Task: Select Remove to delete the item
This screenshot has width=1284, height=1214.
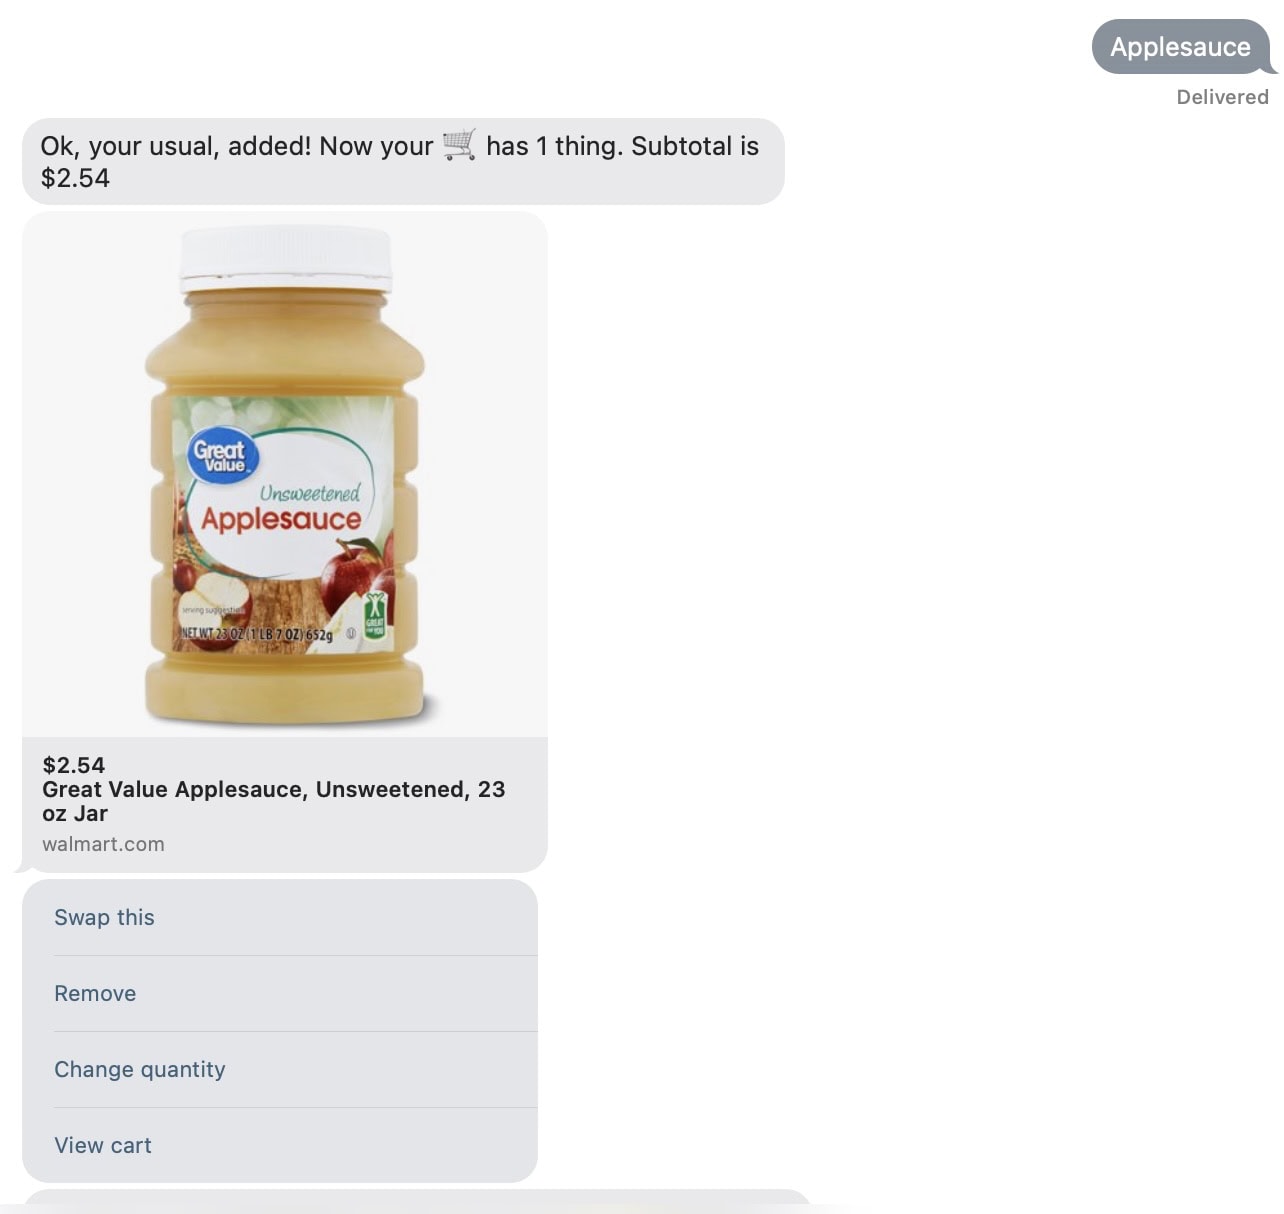Action: pyautogui.click(x=280, y=994)
